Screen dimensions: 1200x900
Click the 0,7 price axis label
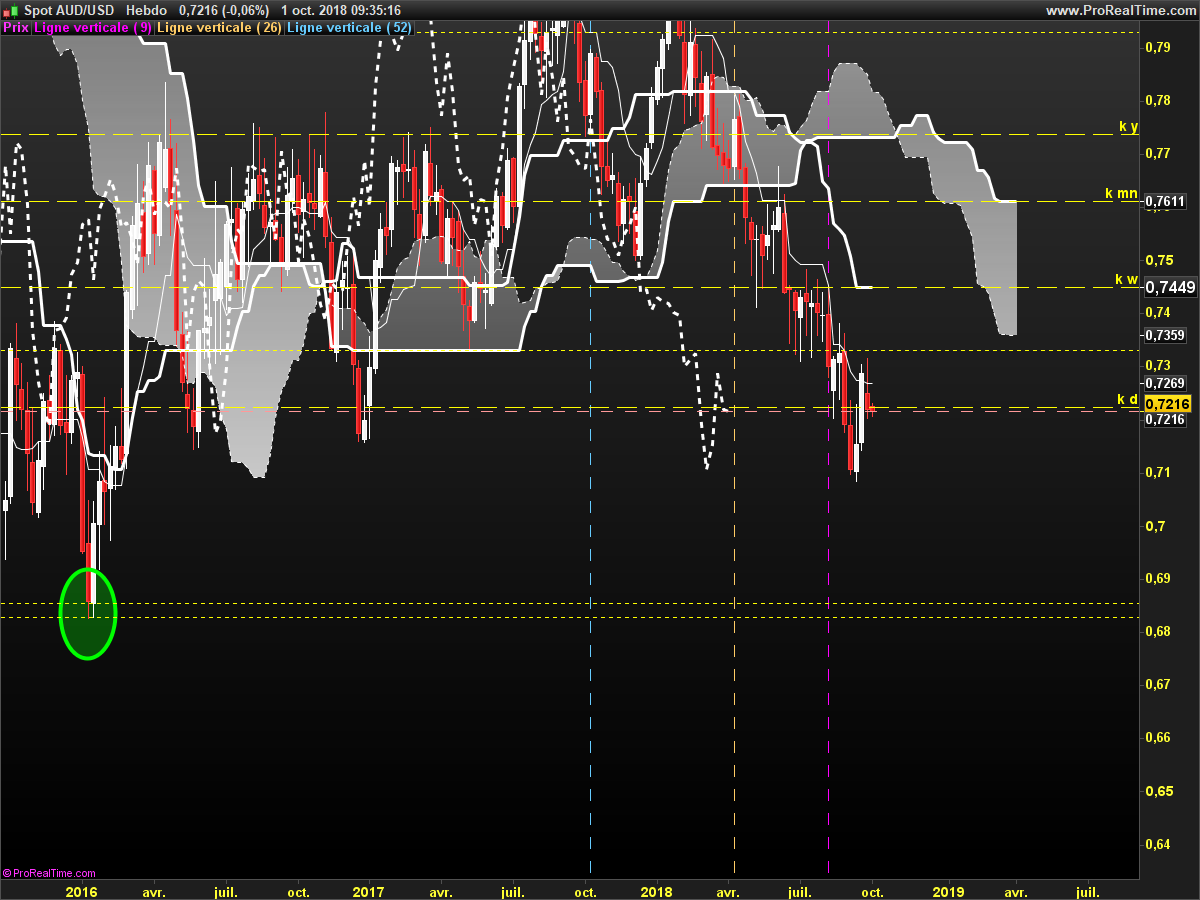[x=1155, y=525]
